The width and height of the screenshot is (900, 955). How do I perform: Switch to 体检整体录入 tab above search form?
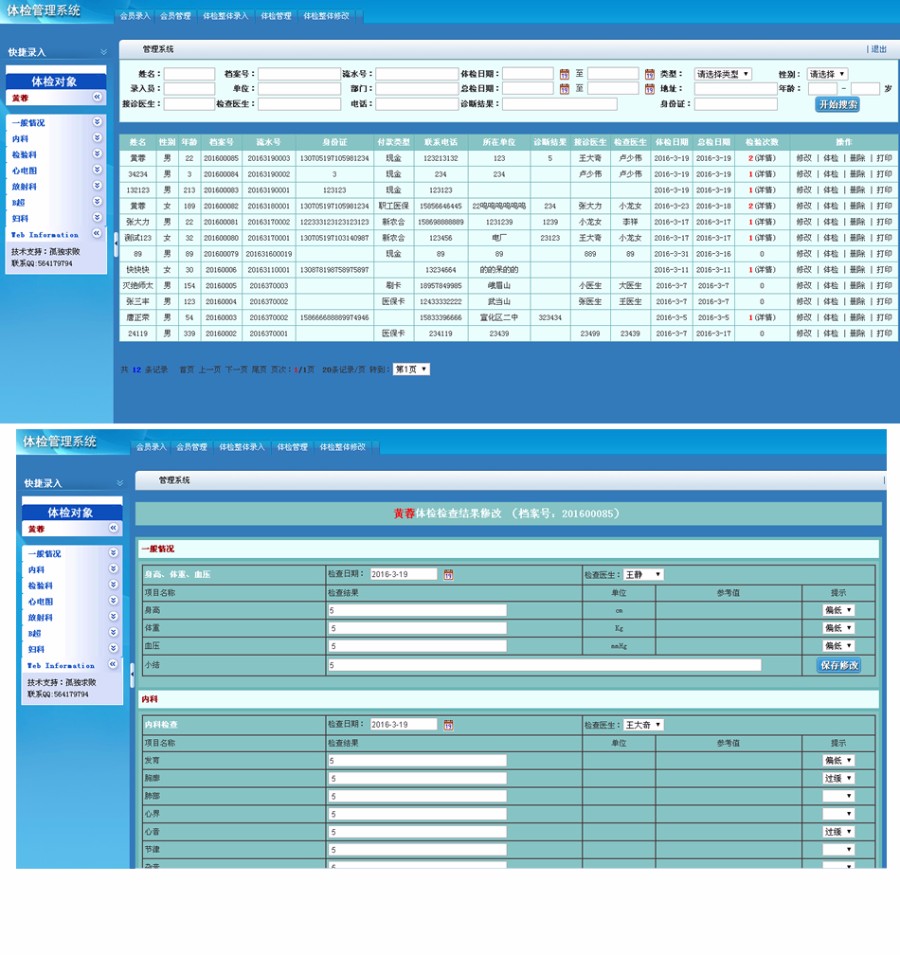click(225, 17)
